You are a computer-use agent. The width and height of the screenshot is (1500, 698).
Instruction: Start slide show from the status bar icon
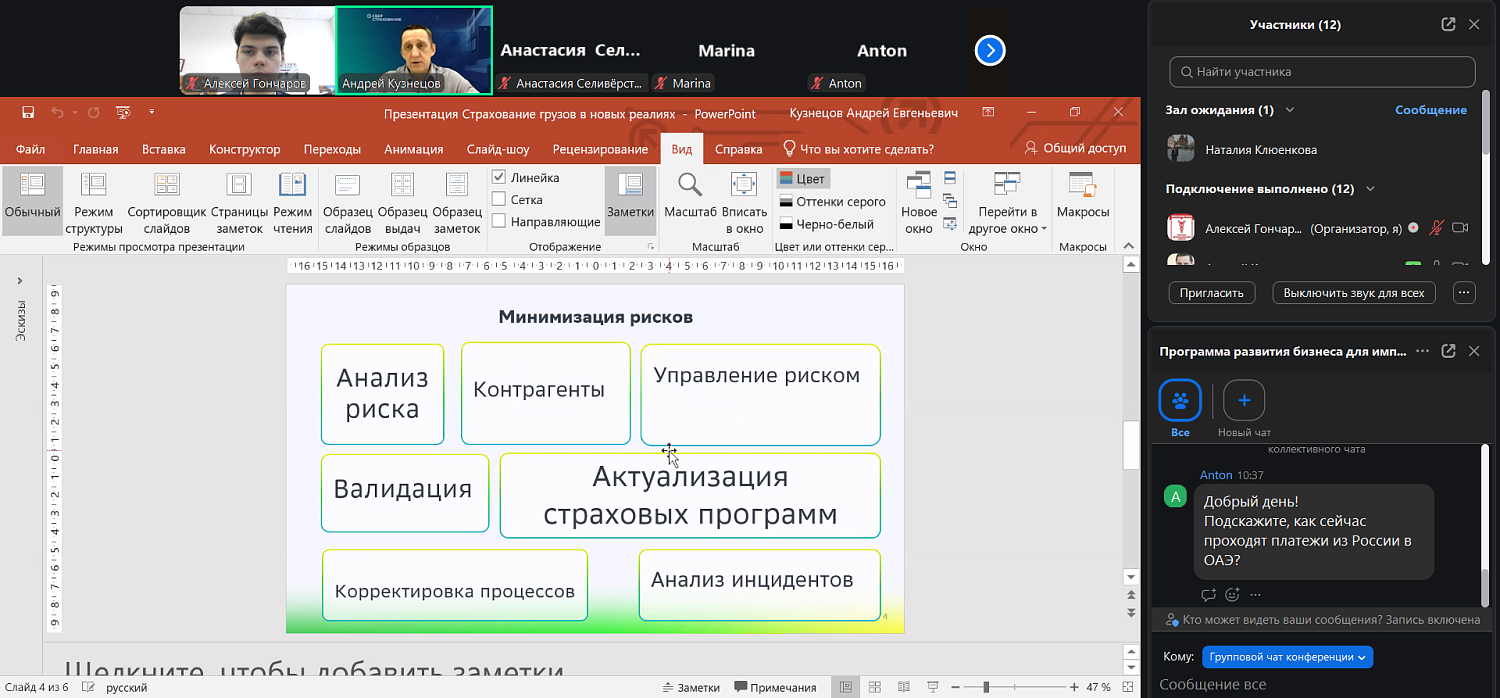tap(932, 687)
